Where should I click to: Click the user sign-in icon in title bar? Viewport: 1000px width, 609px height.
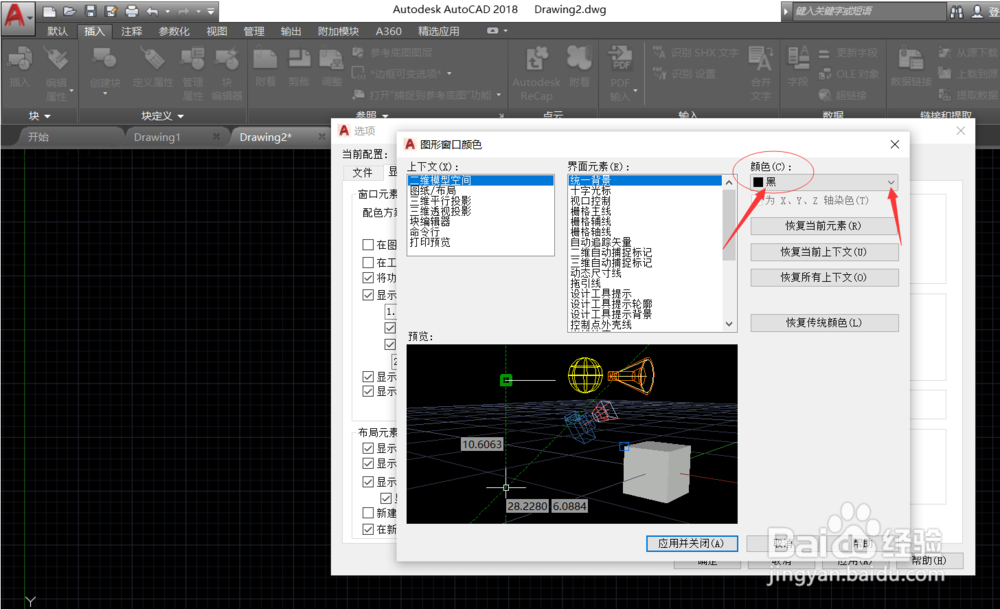click(977, 11)
